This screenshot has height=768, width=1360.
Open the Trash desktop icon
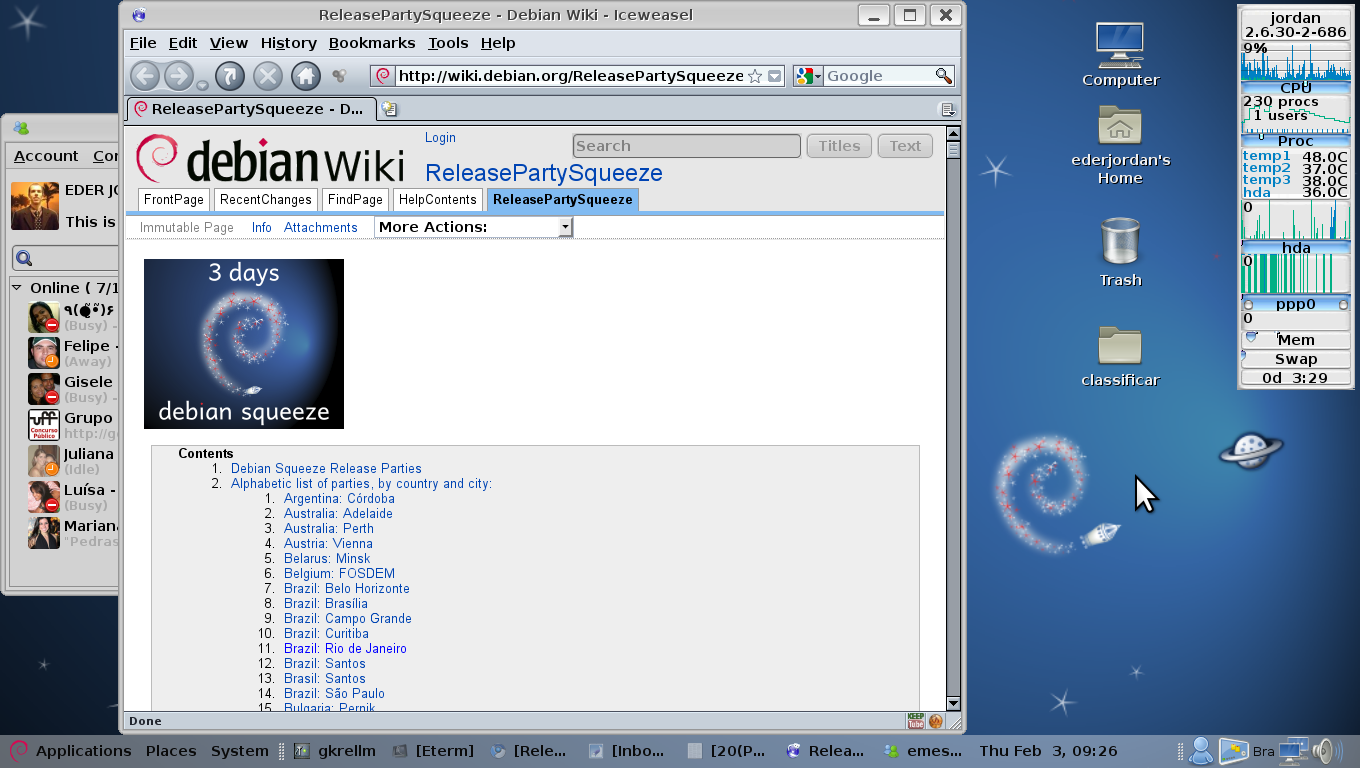coord(1120,254)
